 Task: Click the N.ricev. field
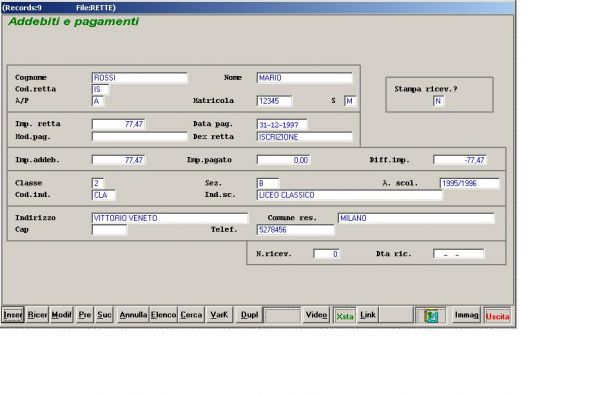point(326,254)
